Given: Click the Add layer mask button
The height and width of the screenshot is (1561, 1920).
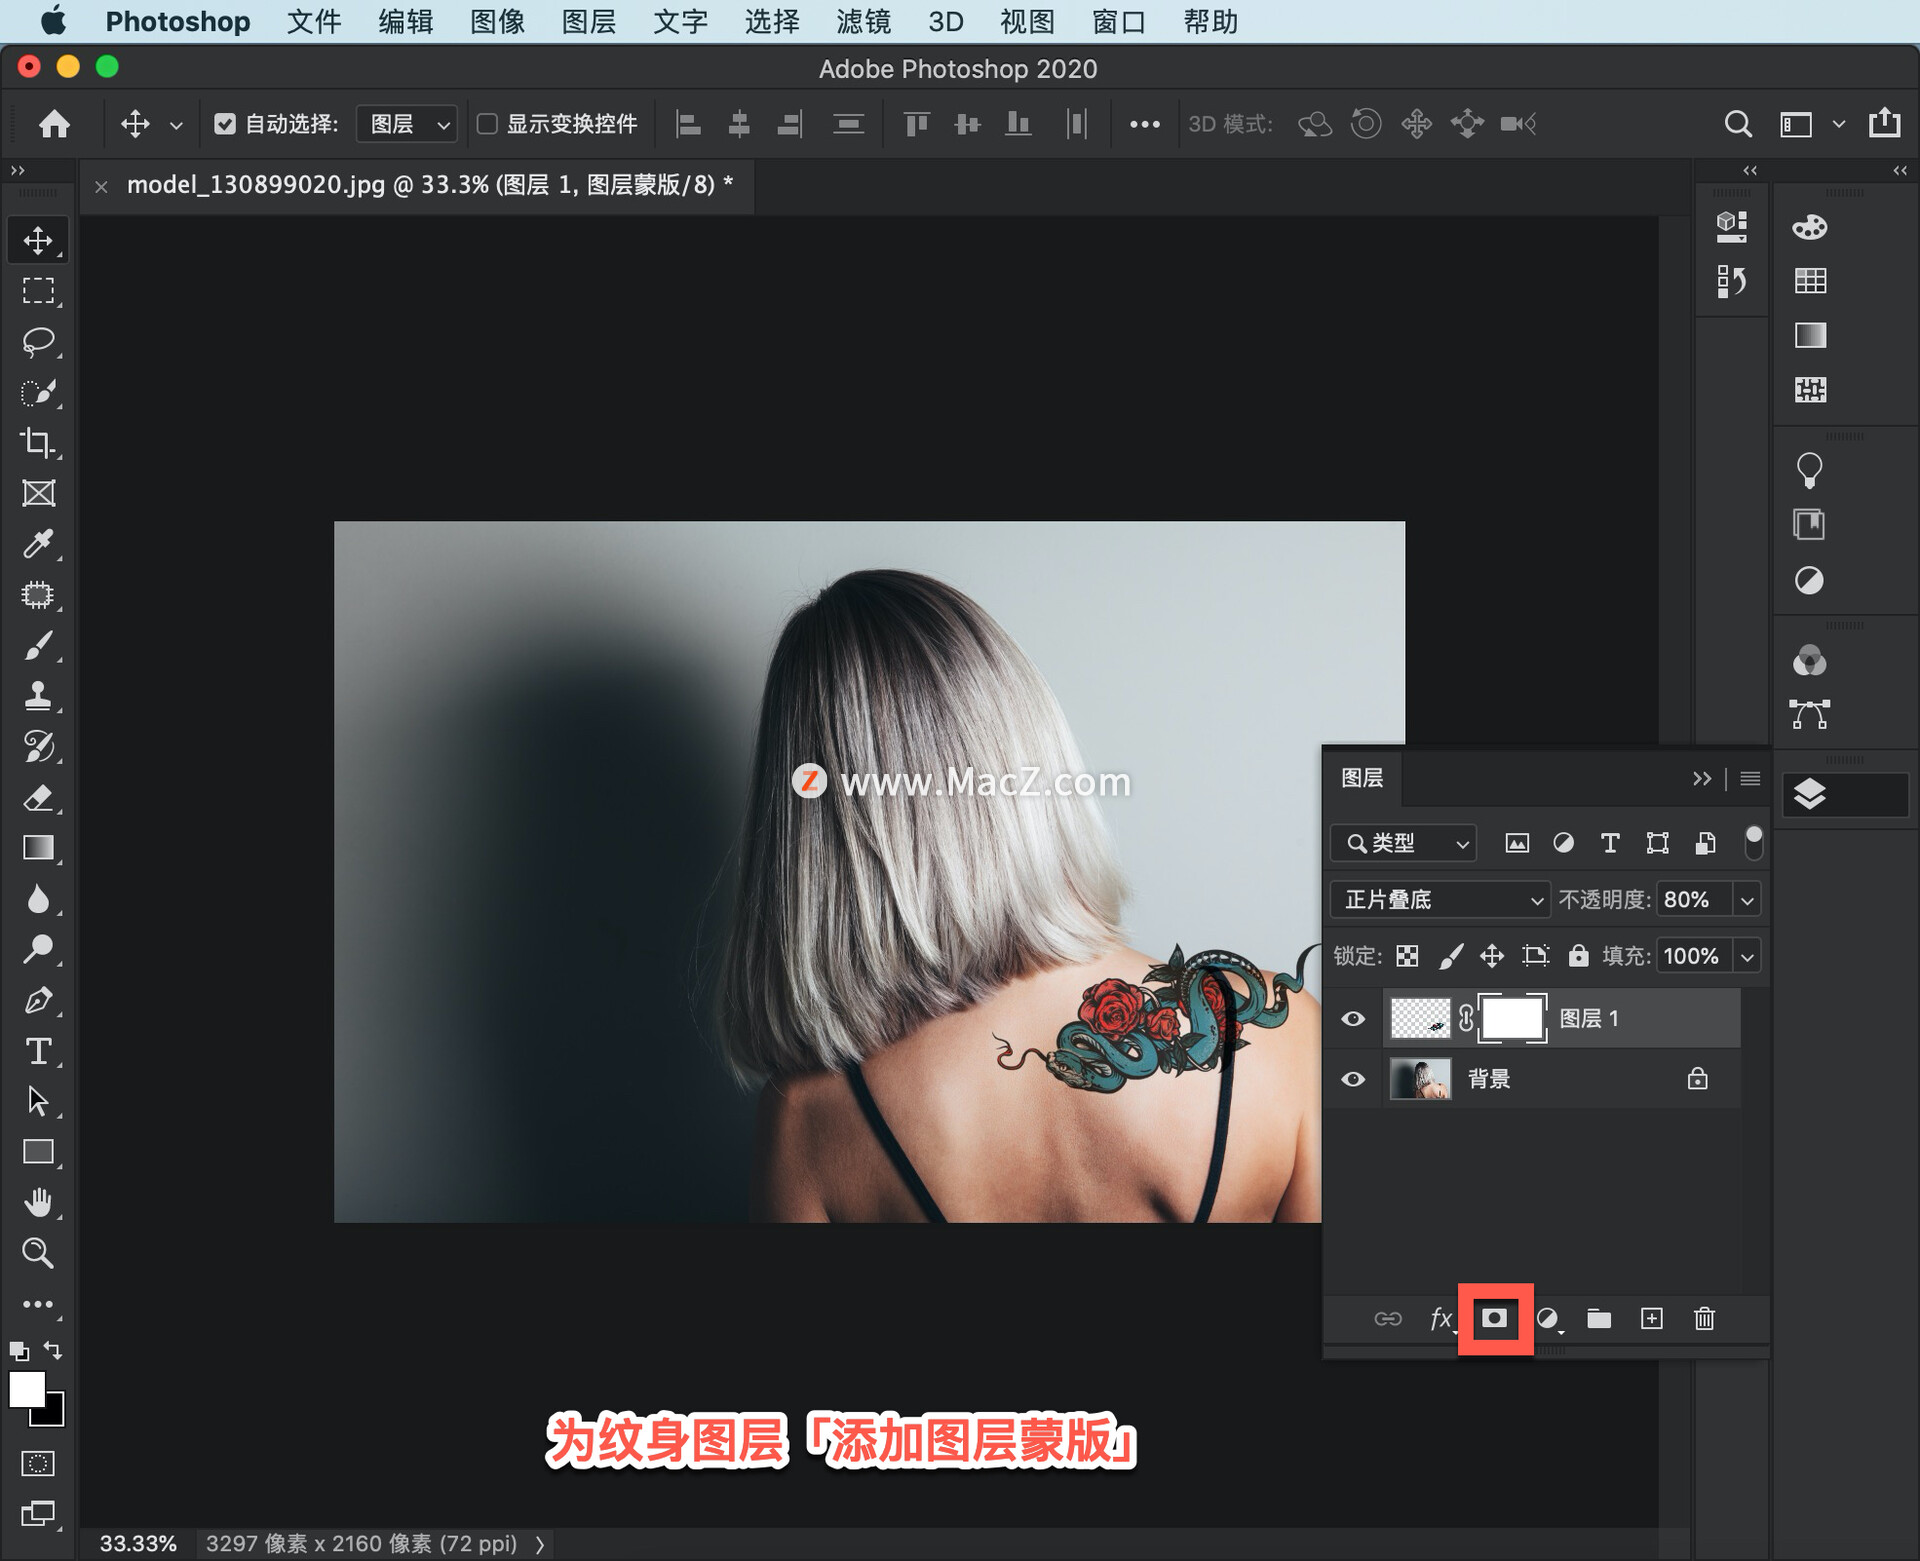Looking at the screenshot, I should pos(1494,1319).
